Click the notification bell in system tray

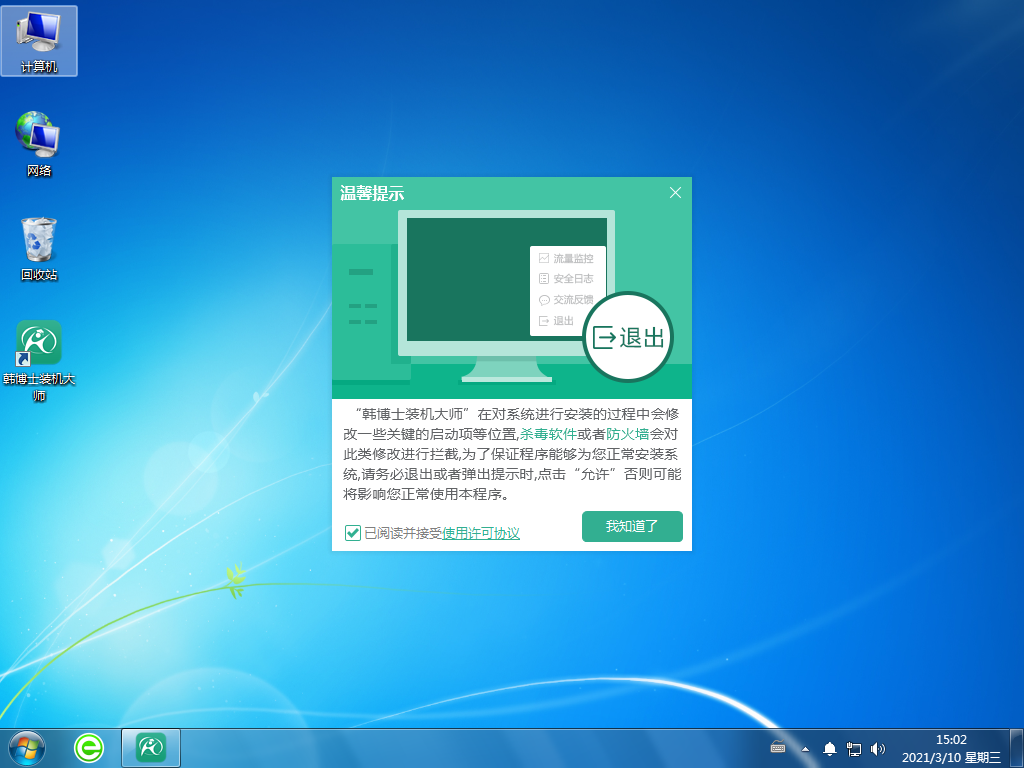pos(830,748)
